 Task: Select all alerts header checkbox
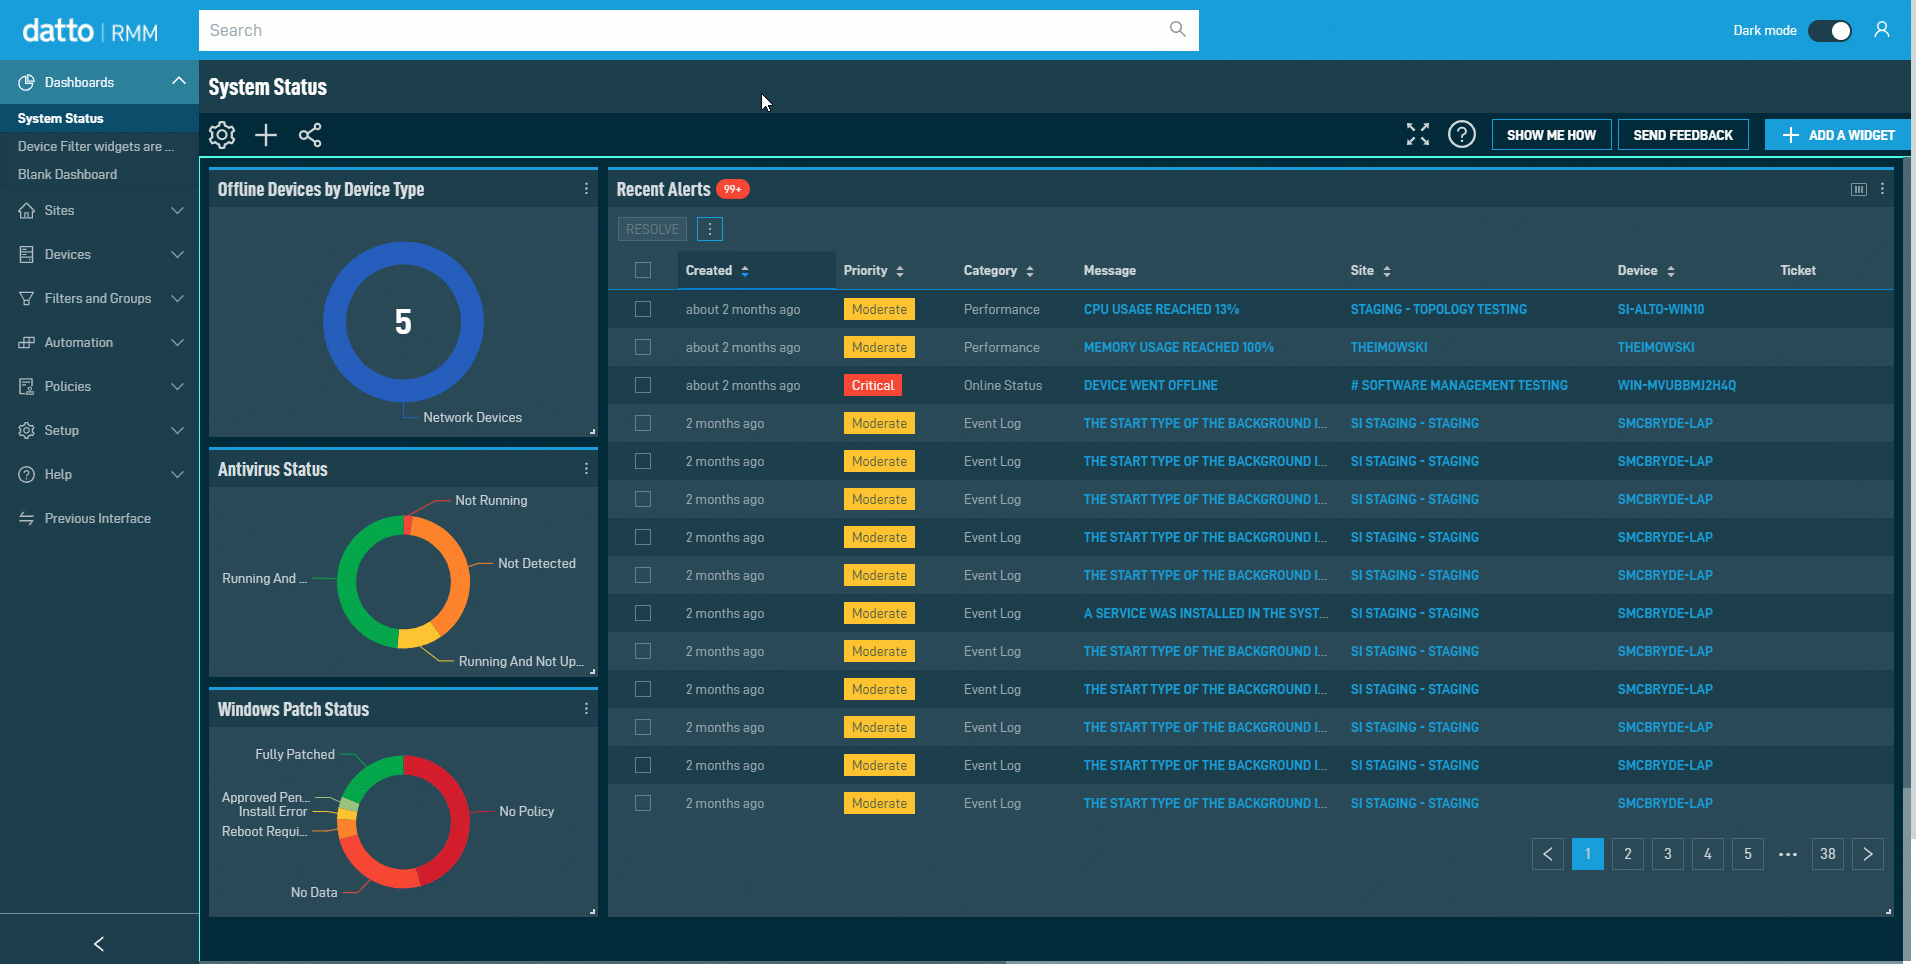coord(643,270)
